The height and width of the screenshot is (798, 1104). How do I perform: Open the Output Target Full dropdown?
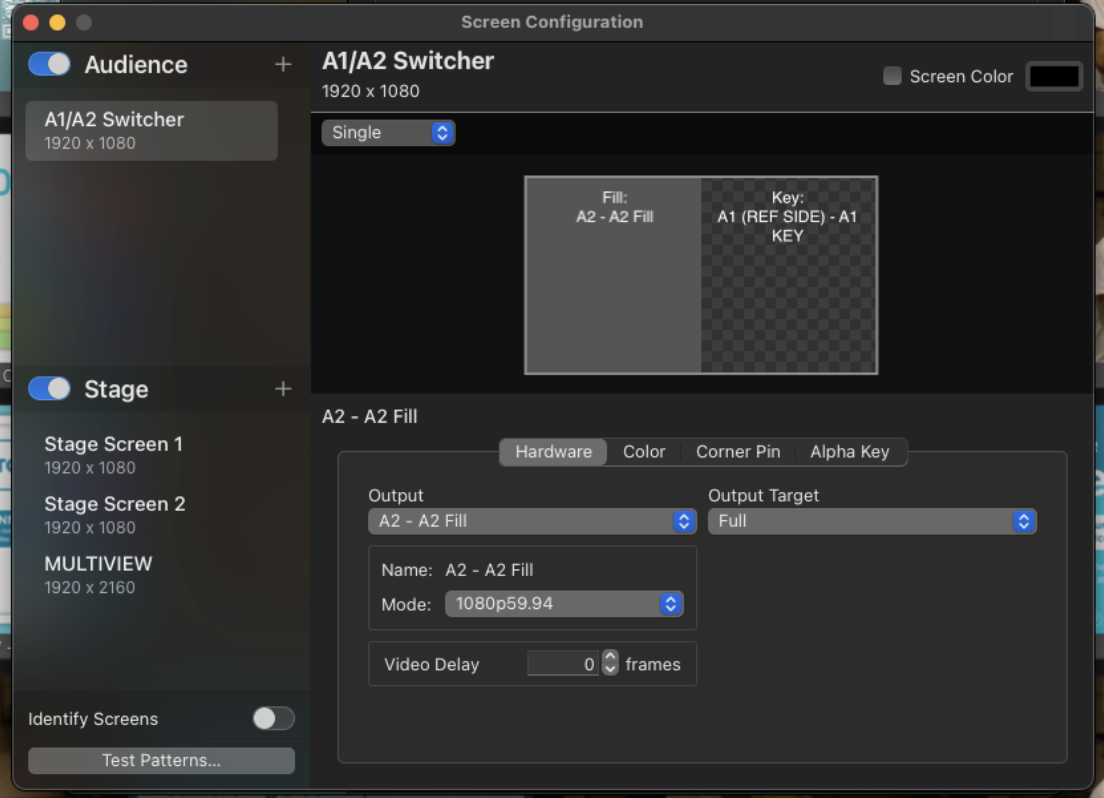click(x=872, y=521)
